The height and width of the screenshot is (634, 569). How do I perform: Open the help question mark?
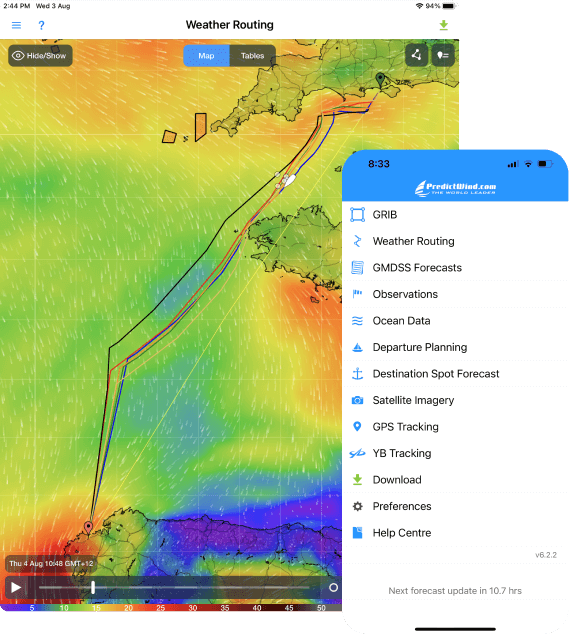point(41,25)
